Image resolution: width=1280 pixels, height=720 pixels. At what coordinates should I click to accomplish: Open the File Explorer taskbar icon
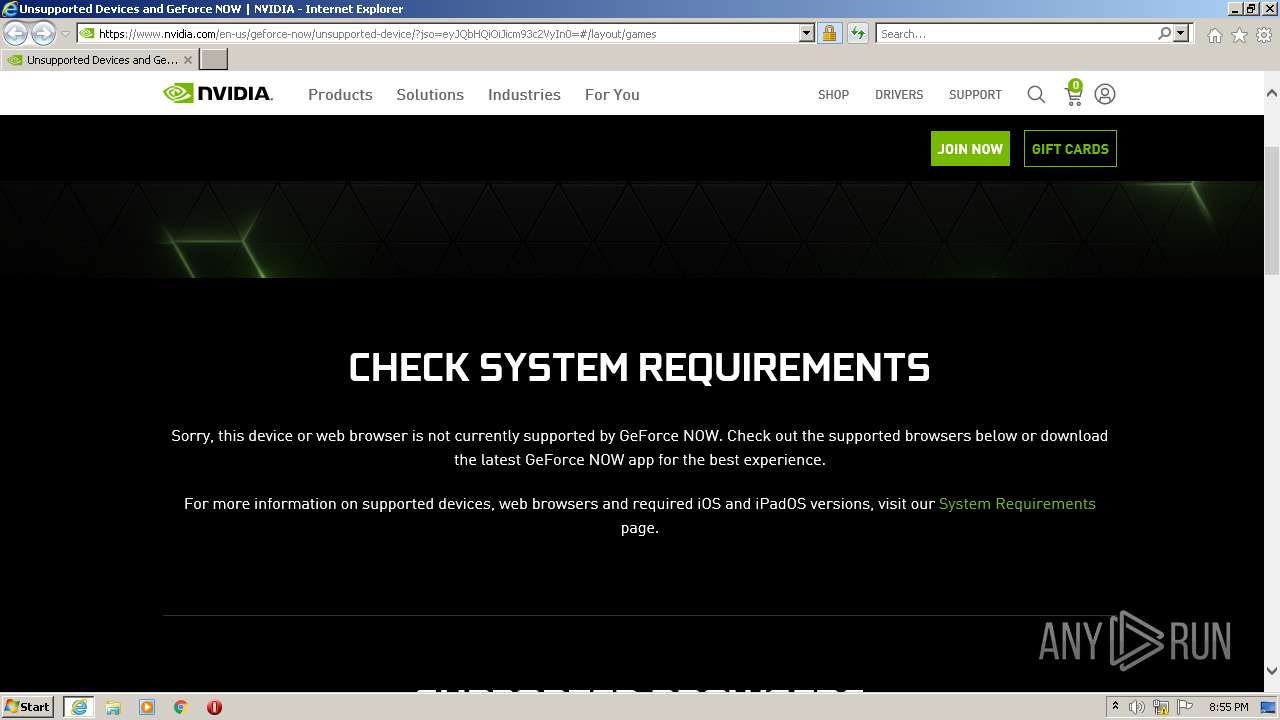pyautogui.click(x=113, y=707)
